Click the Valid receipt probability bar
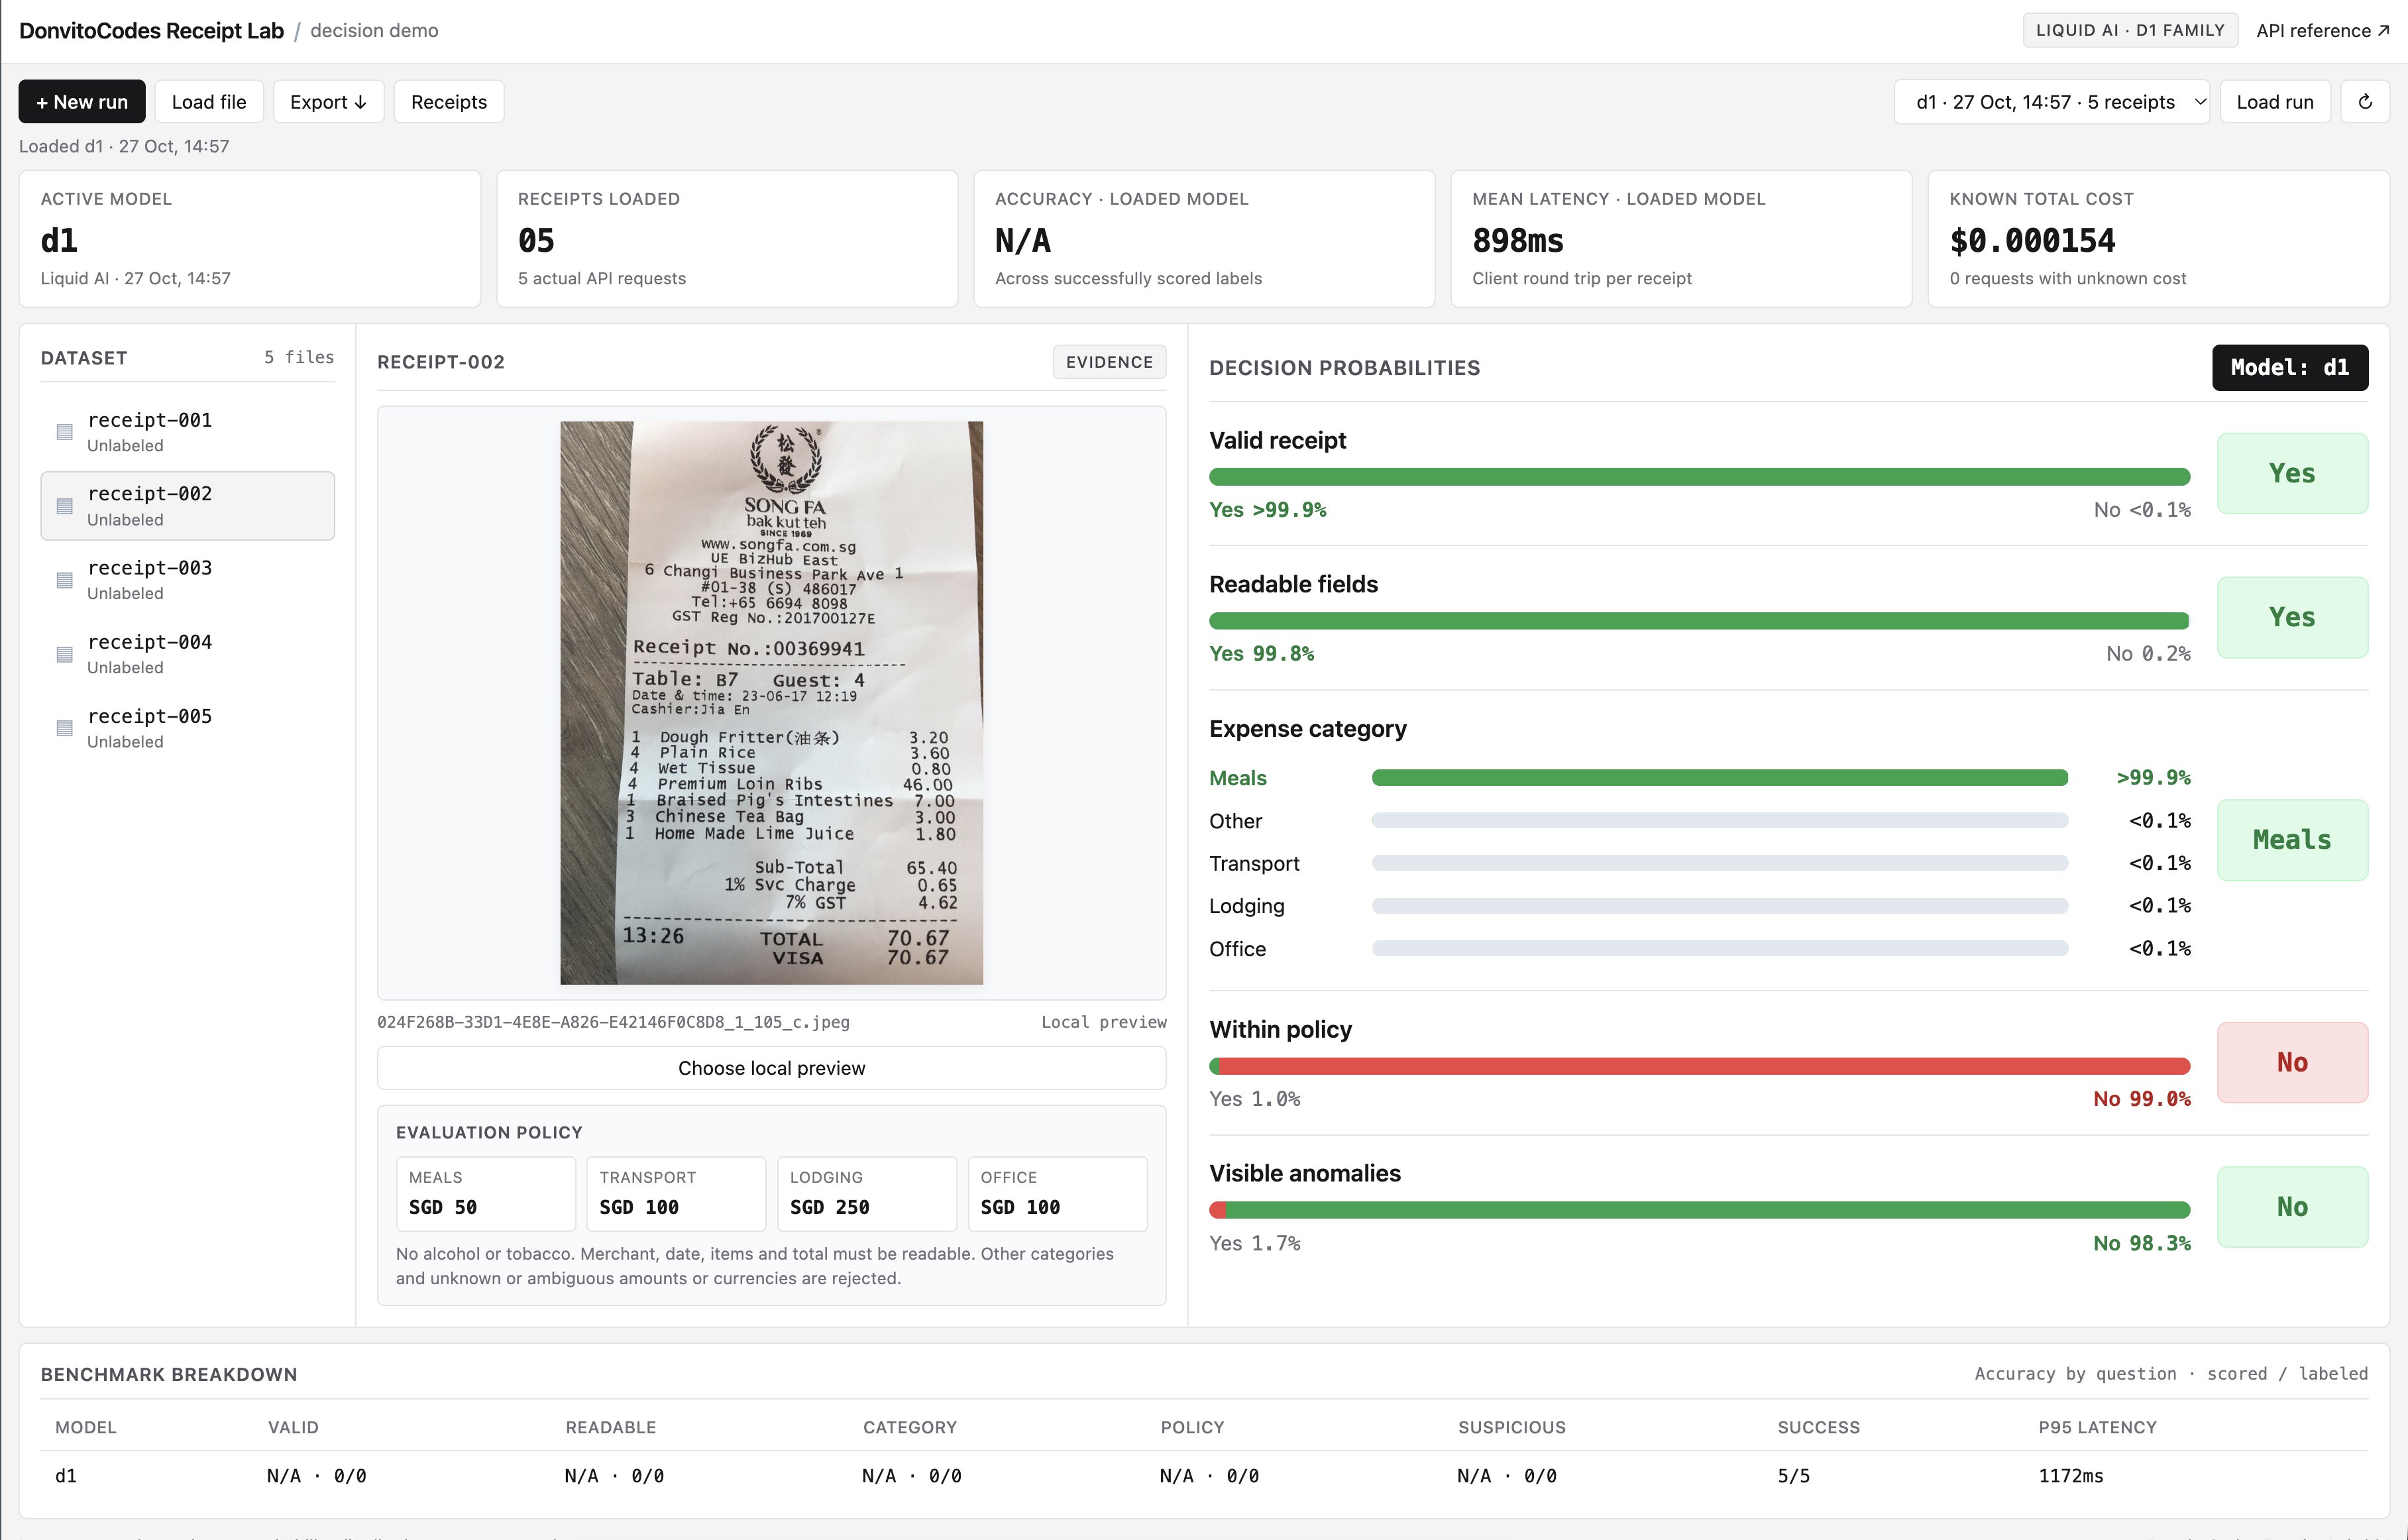Image resolution: width=2408 pixels, height=1540 pixels. [1699, 477]
